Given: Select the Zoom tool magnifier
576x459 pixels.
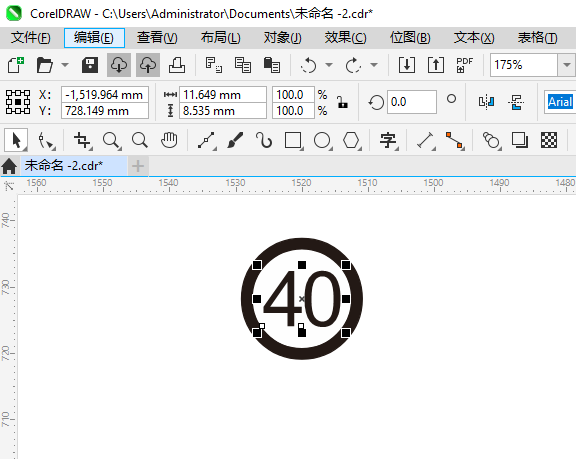Looking at the screenshot, I should (111, 140).
